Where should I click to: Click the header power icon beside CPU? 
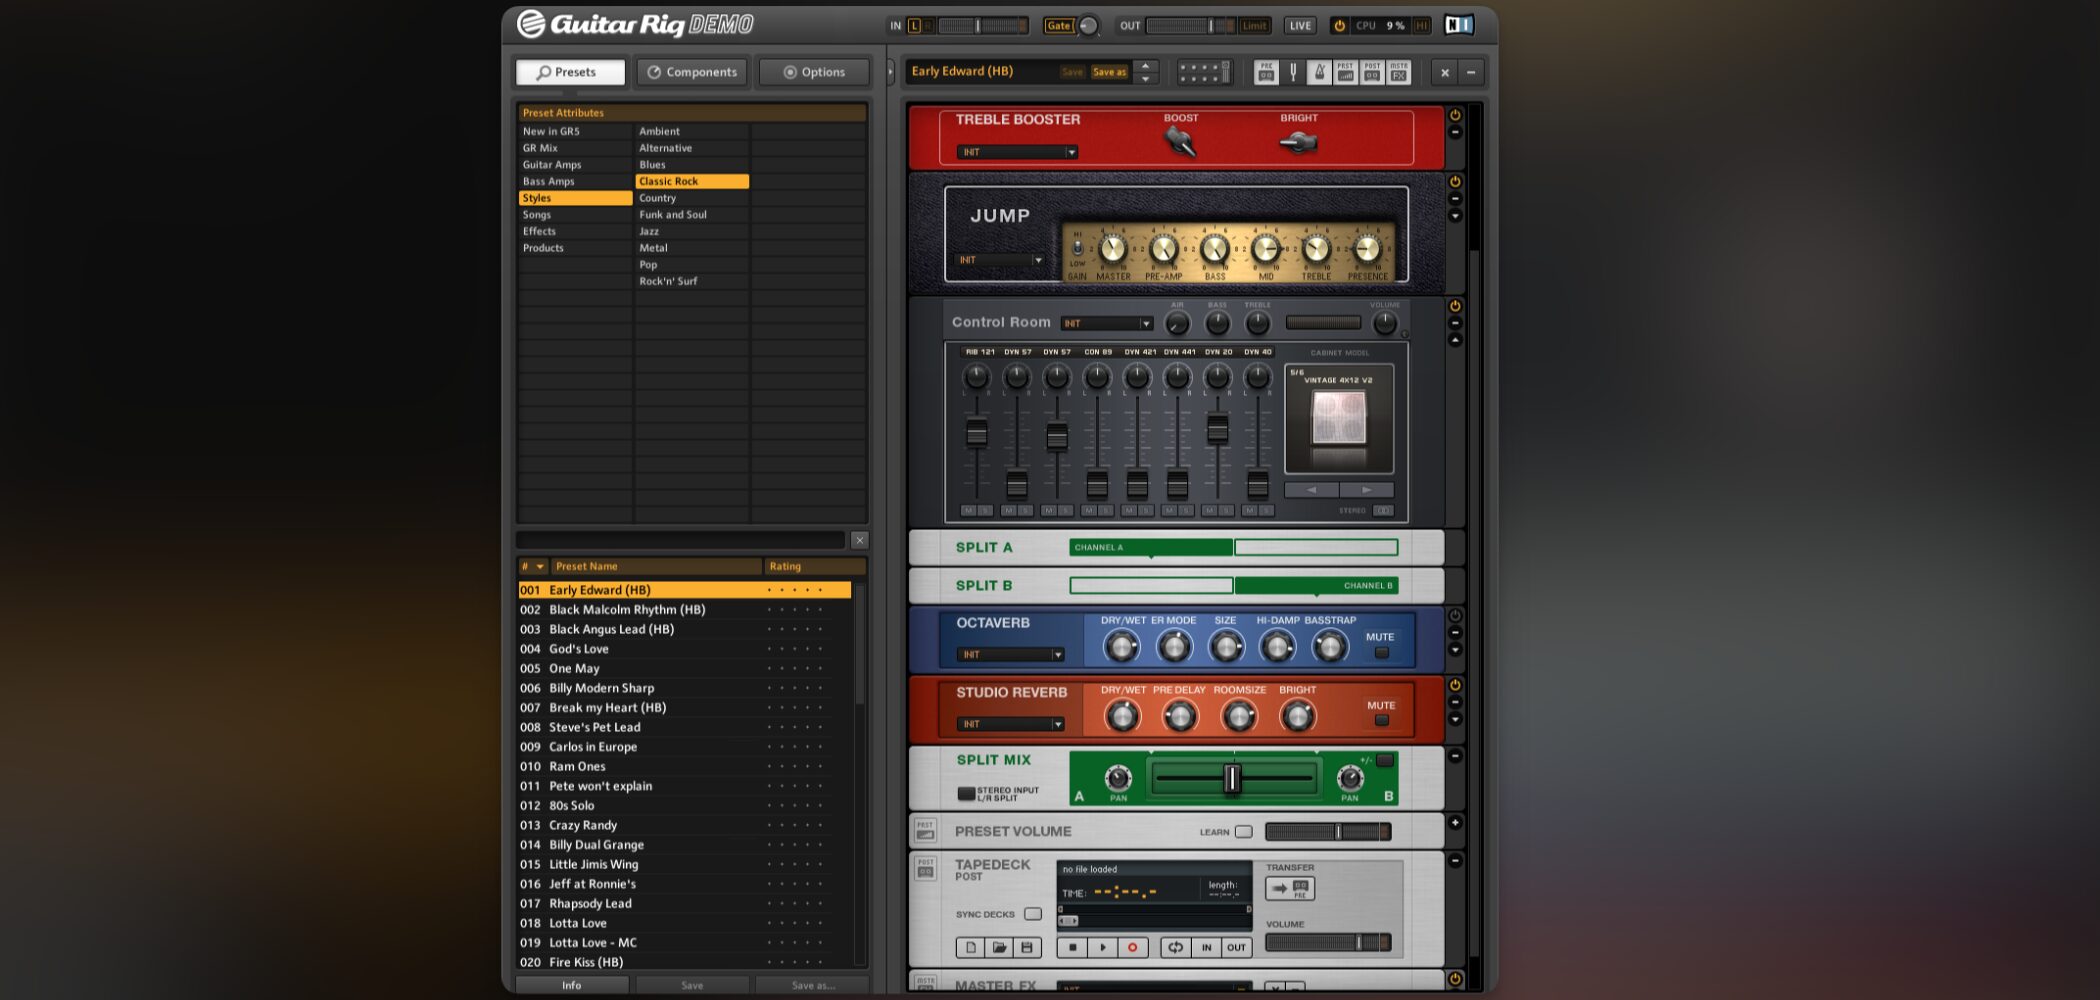point(1339,25)
